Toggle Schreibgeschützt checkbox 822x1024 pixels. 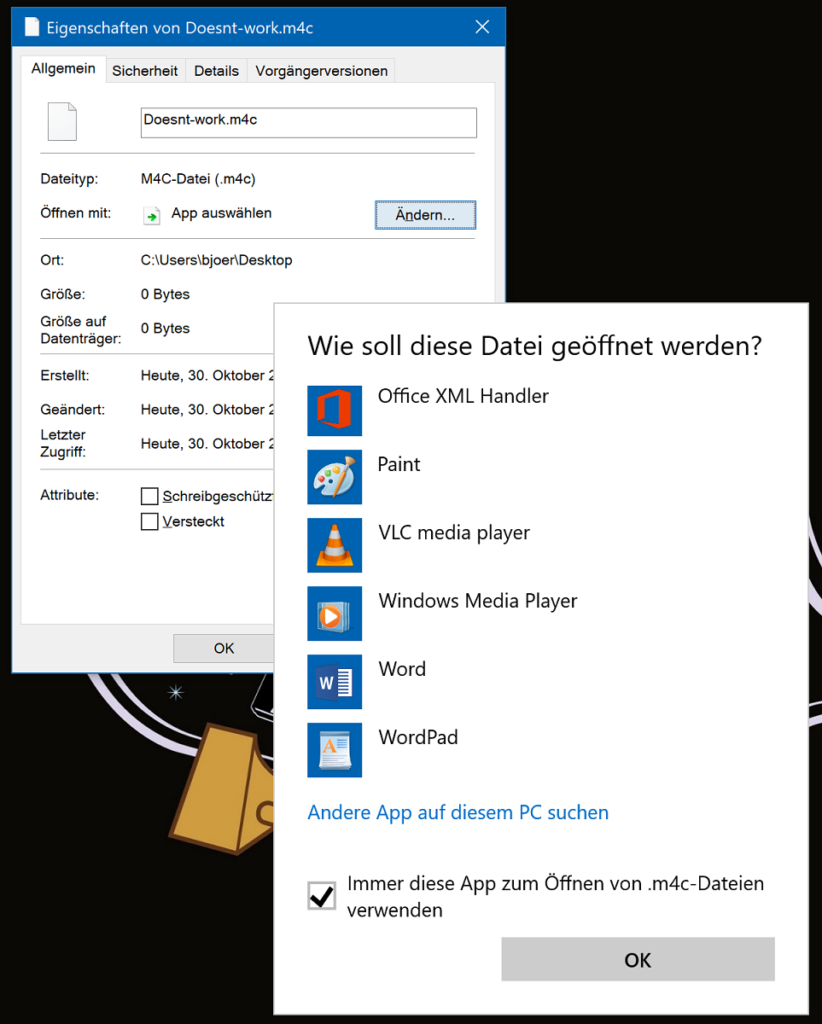[x=150, y=496]
